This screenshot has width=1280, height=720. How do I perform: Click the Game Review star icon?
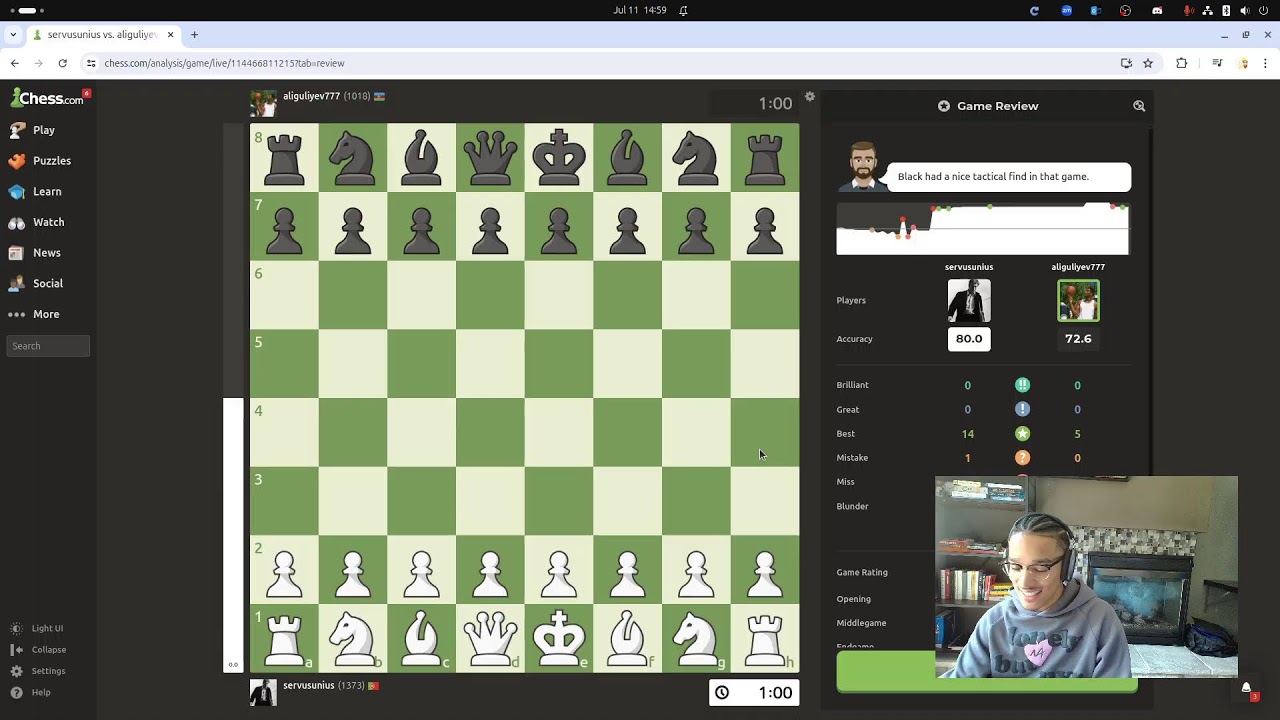click(x=944, y=106)
